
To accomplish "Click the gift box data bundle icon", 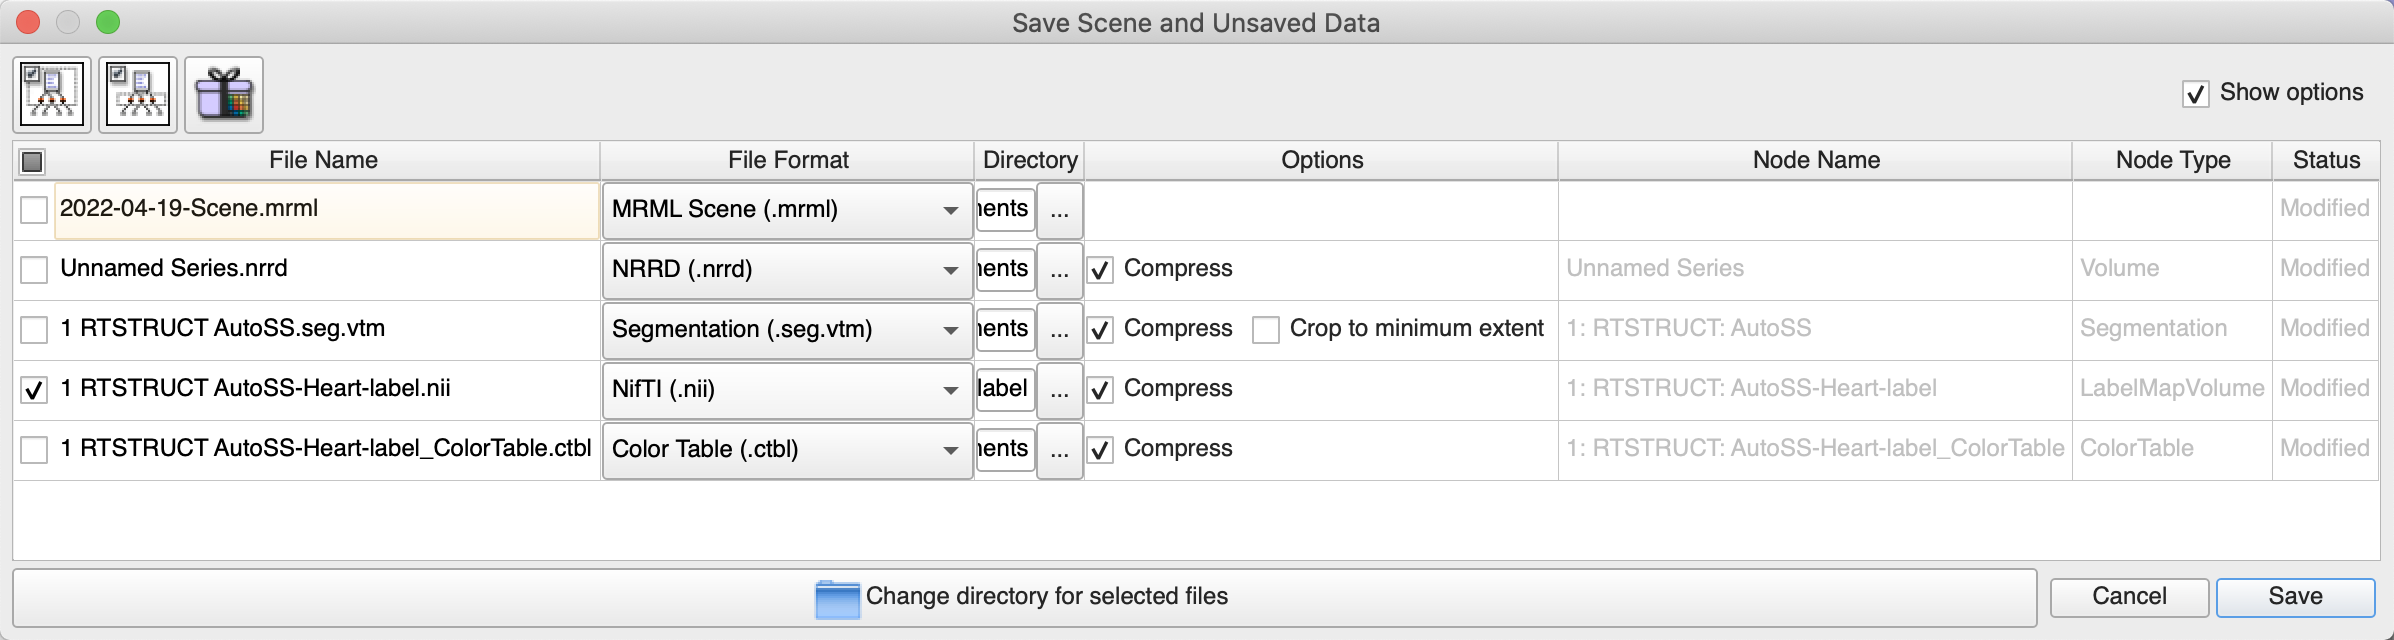I will 224,95.
